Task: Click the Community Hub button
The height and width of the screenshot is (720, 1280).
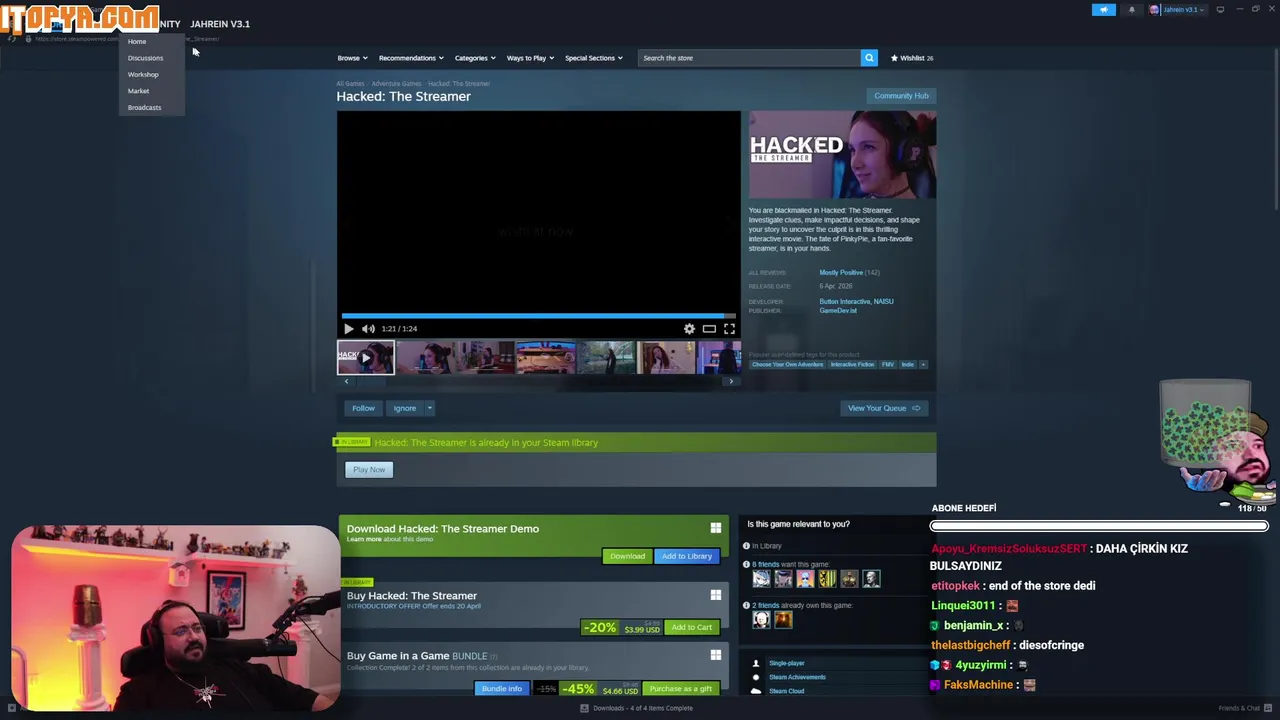Action: 901,96
